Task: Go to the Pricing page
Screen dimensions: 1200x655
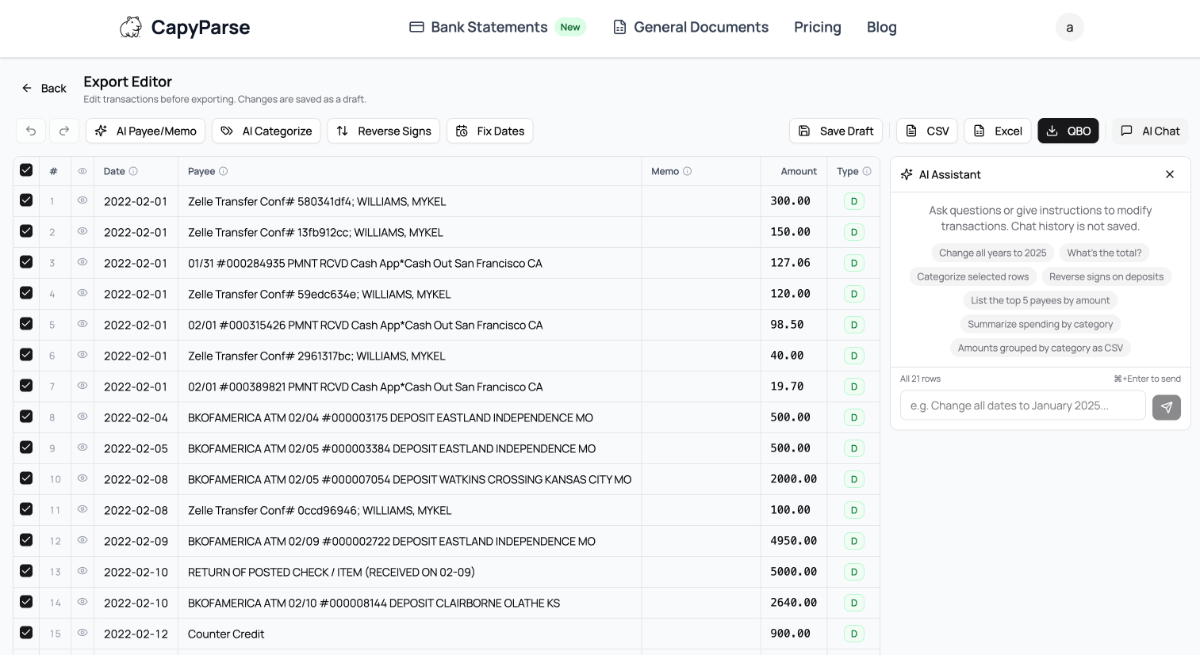Action: (817, 27)
